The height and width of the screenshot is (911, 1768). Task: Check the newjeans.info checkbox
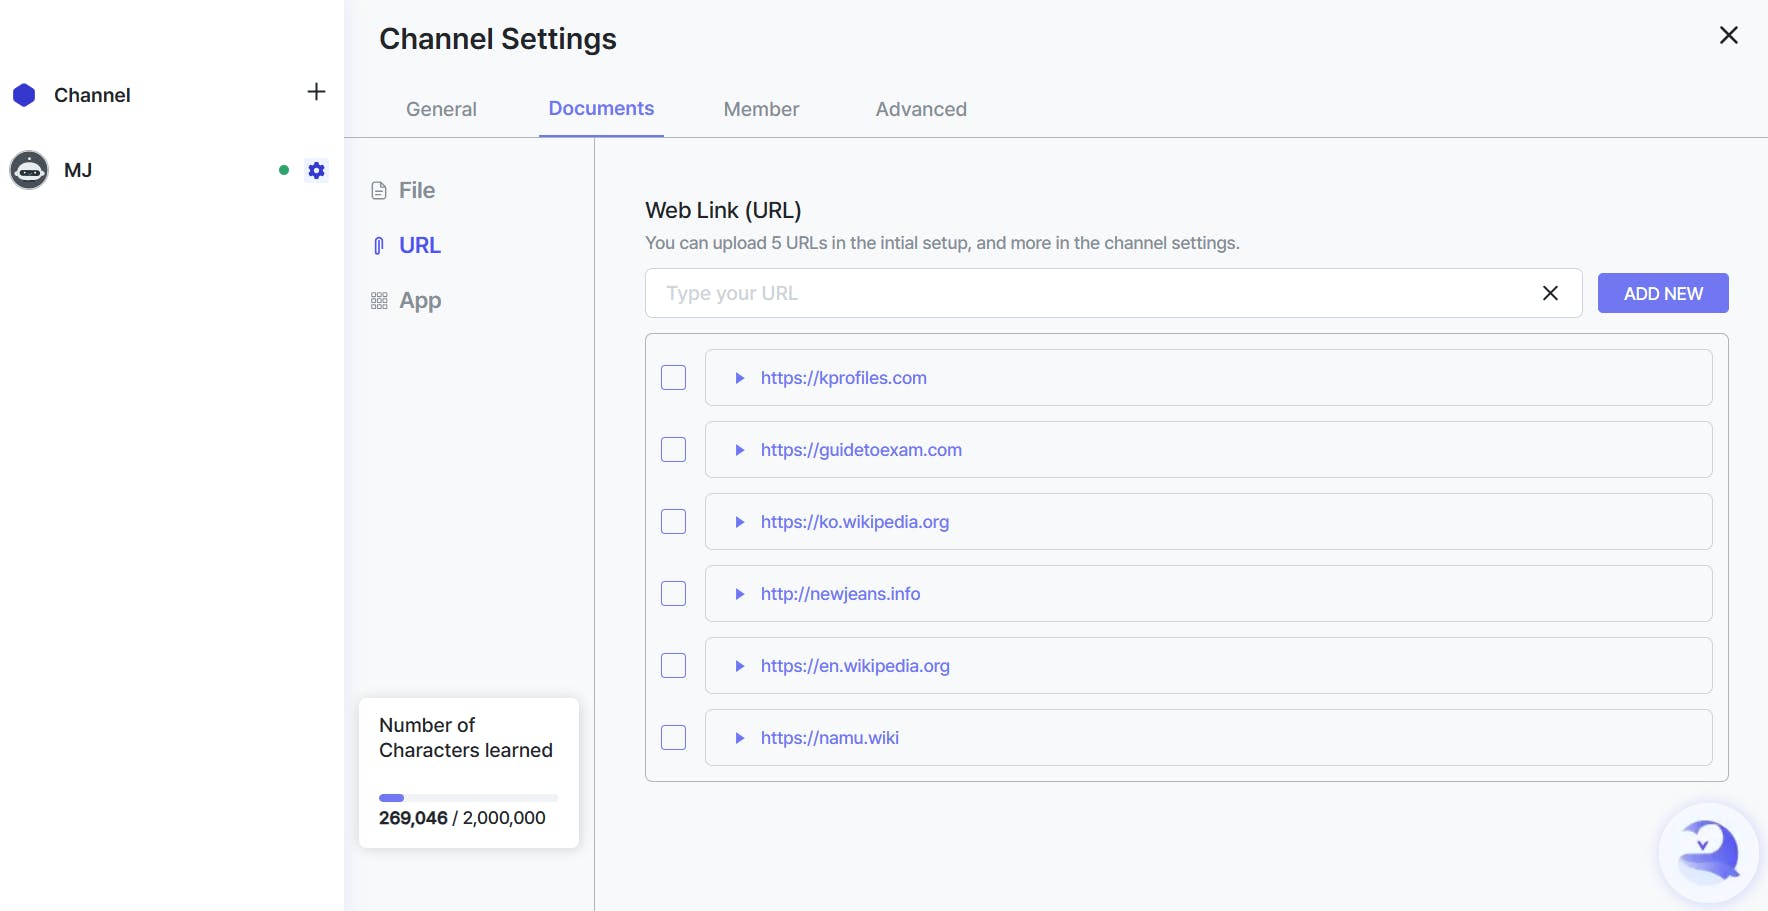pyautogui.click(x=673, y=593)
